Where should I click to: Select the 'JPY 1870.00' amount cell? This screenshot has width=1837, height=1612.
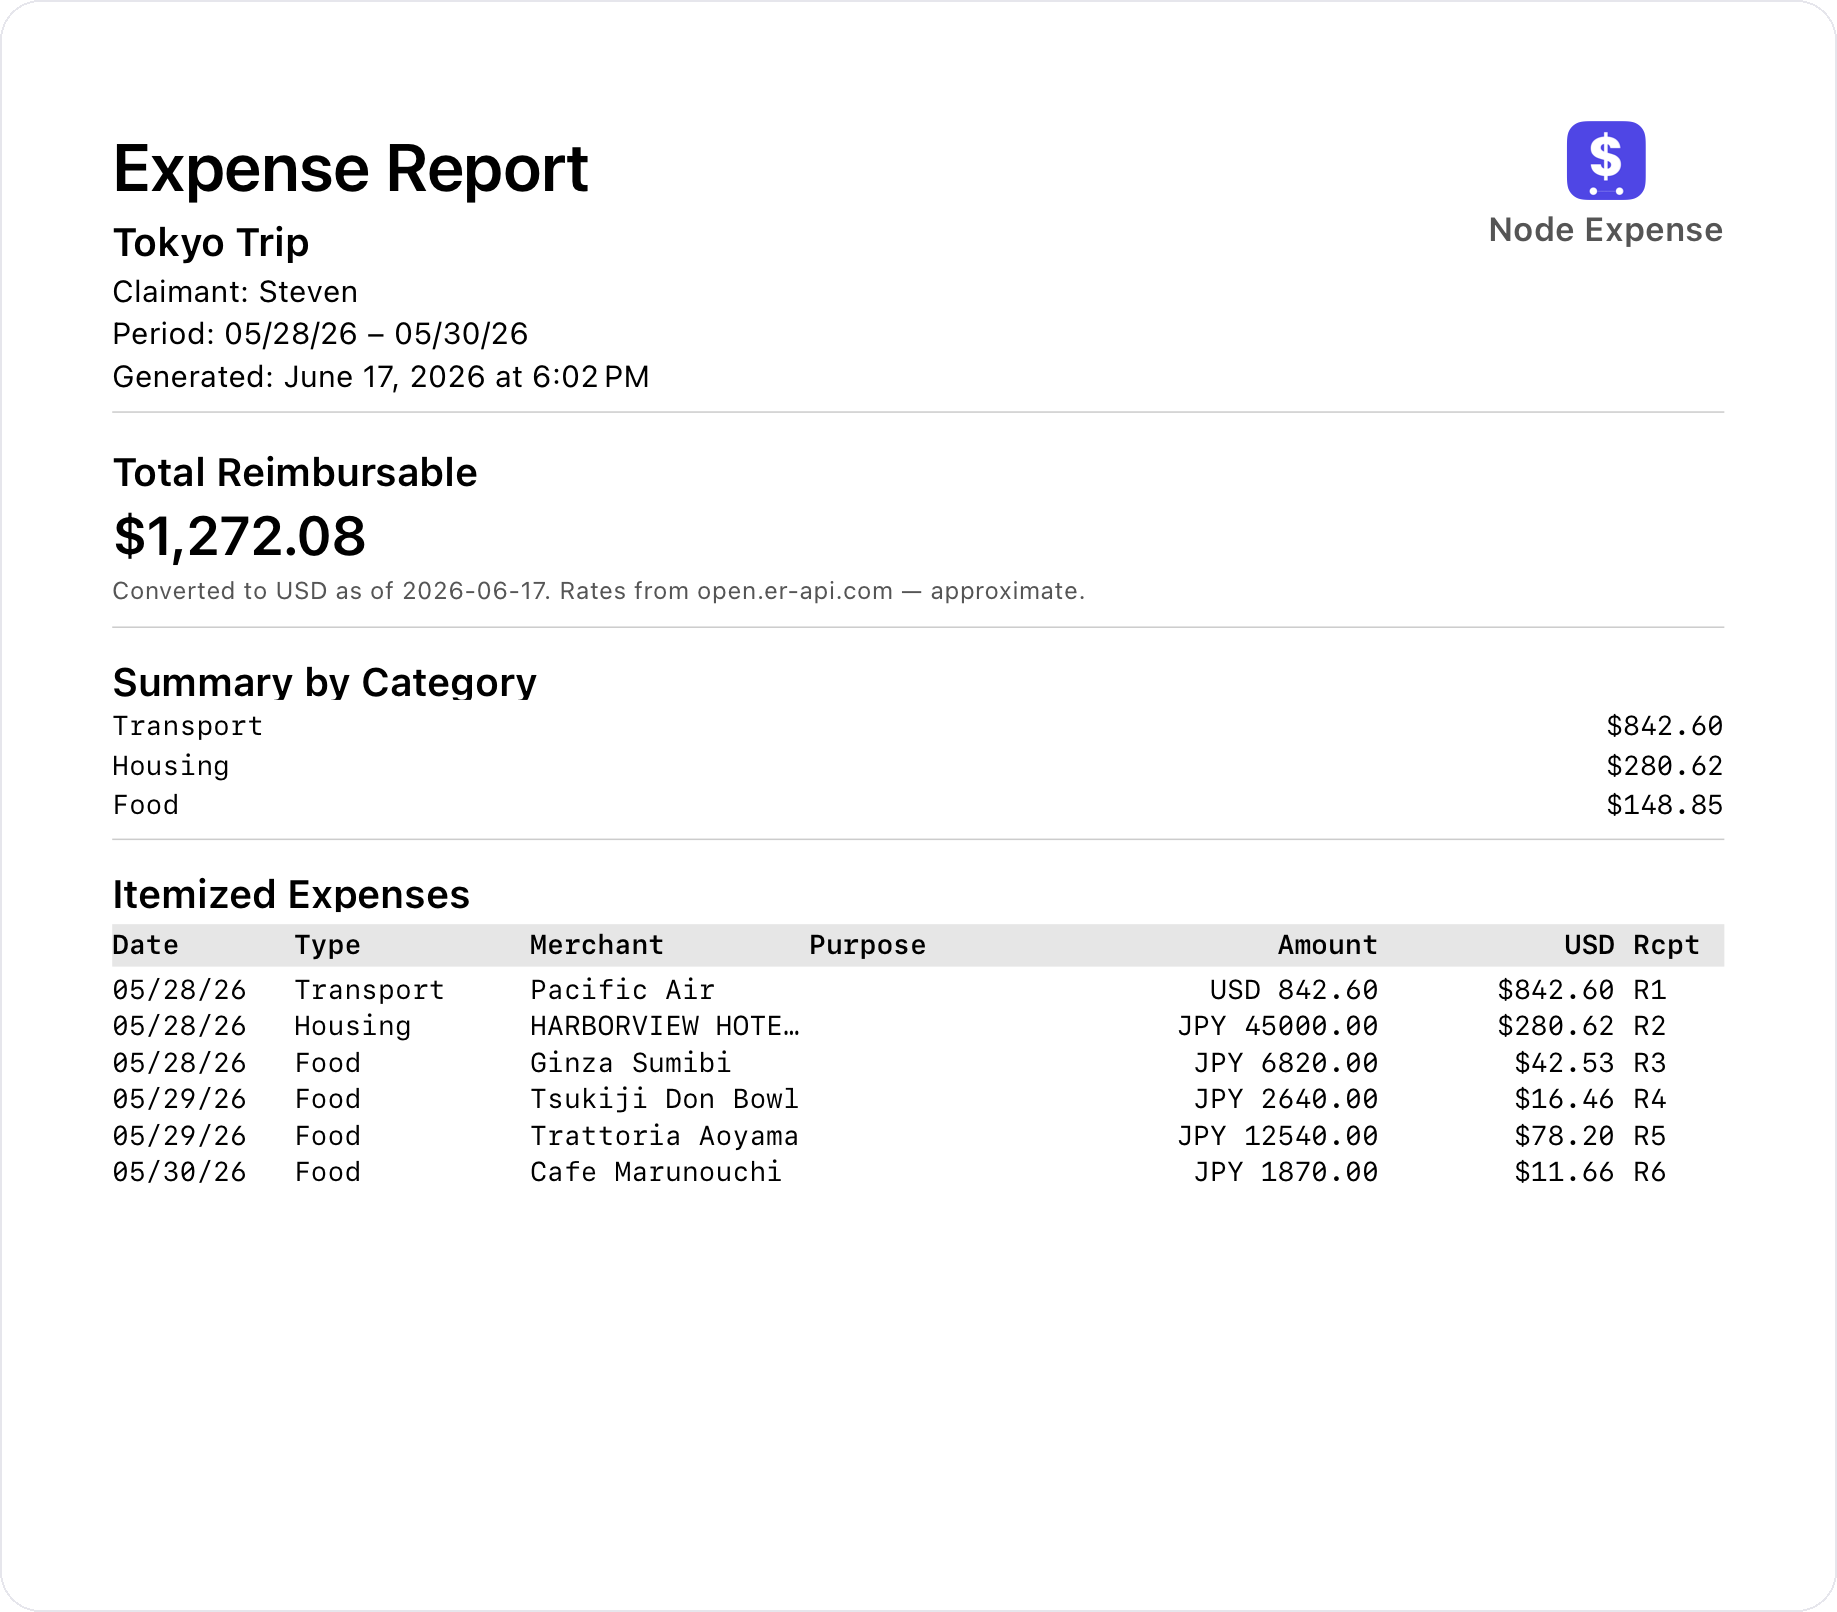(x=1286, y=1172)
